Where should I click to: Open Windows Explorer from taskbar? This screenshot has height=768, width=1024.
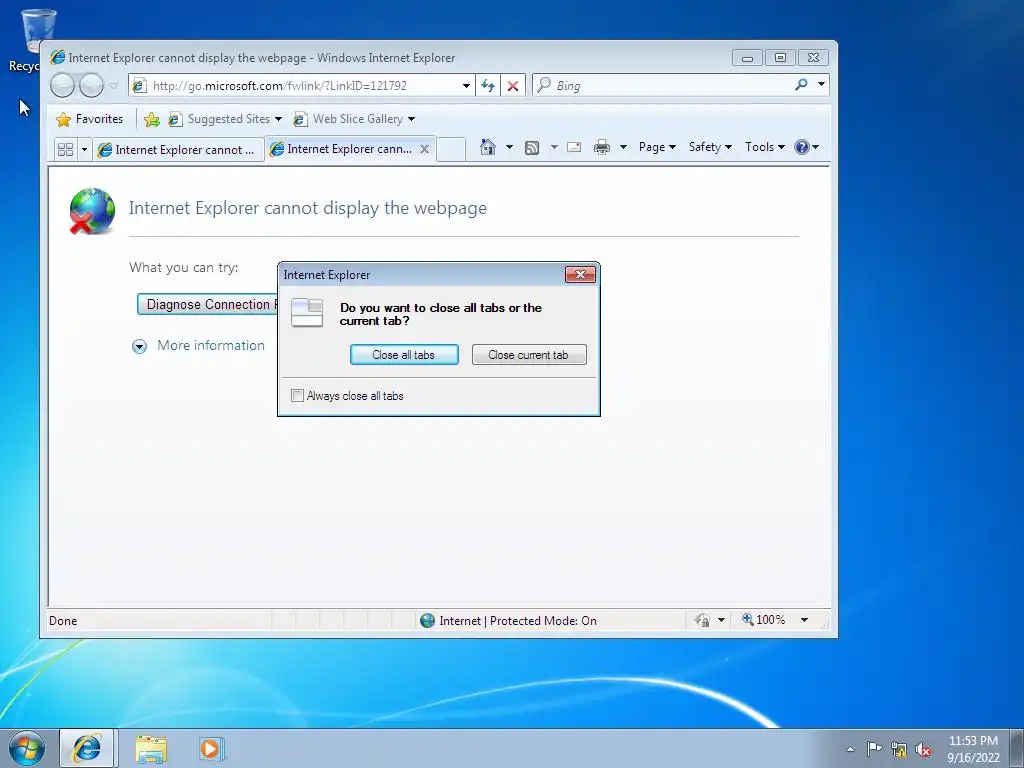(x=152, y=748)
